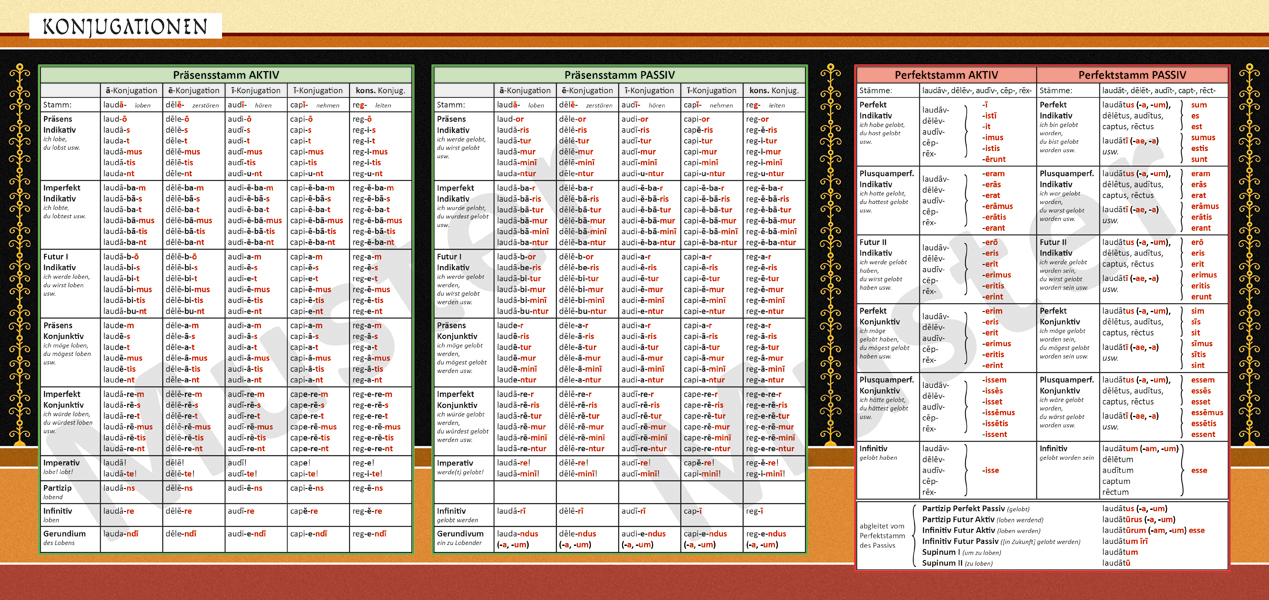The image size is (1269, 600).
Task: Select the supine form laudātū
Action: click(1116, 563)
